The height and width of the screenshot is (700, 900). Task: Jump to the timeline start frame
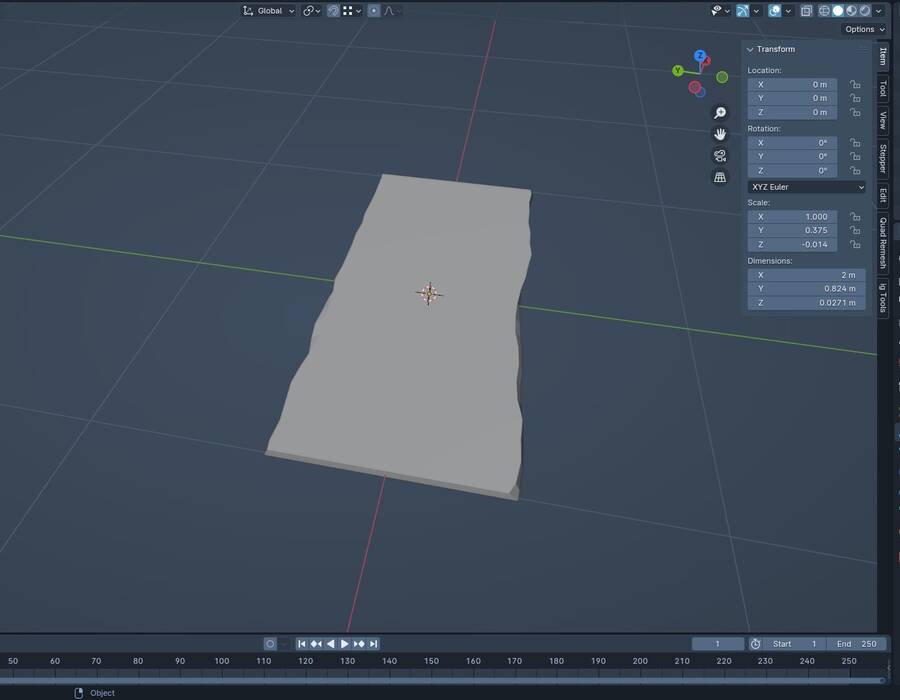(x=301, y=644)
